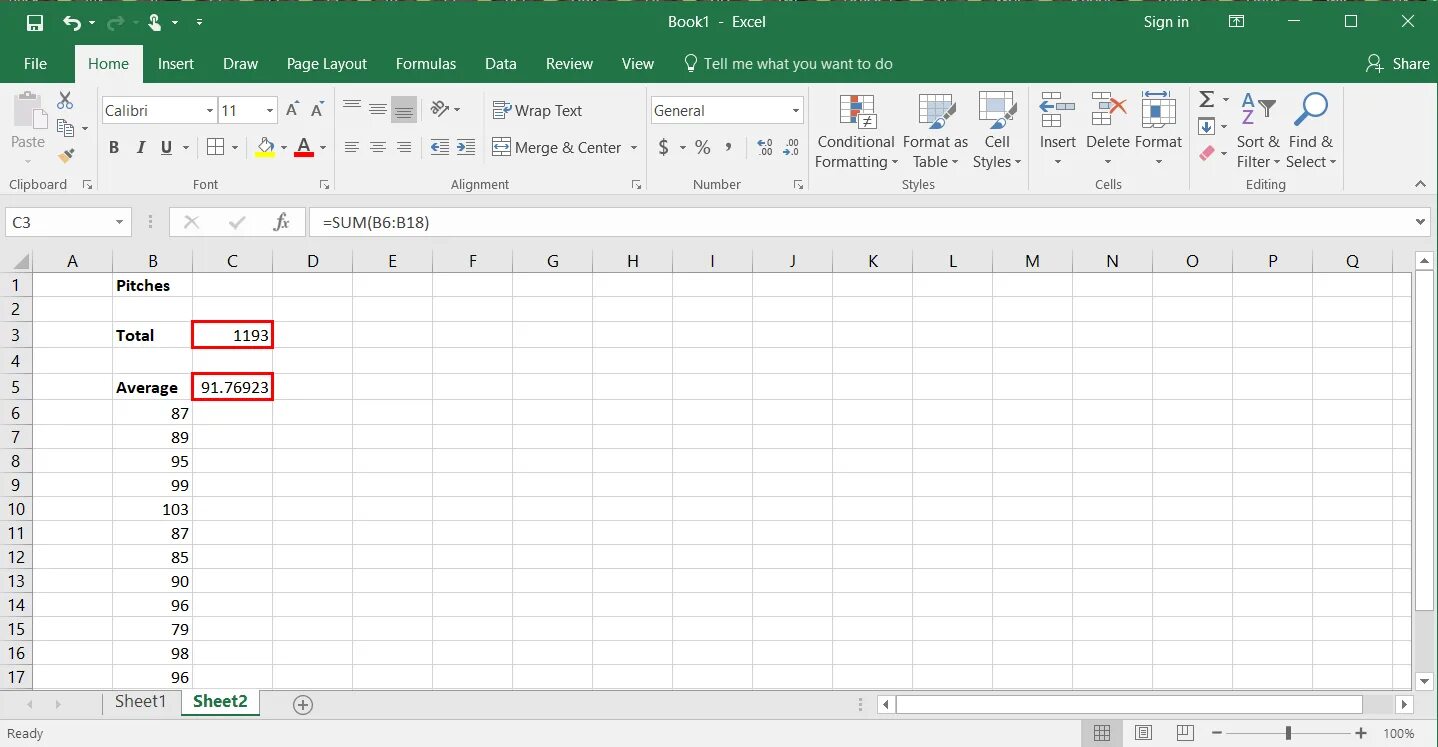Screen dimensions: 1438x747
Task: Switch to the Formulas tab
Action: coord(426,63)
